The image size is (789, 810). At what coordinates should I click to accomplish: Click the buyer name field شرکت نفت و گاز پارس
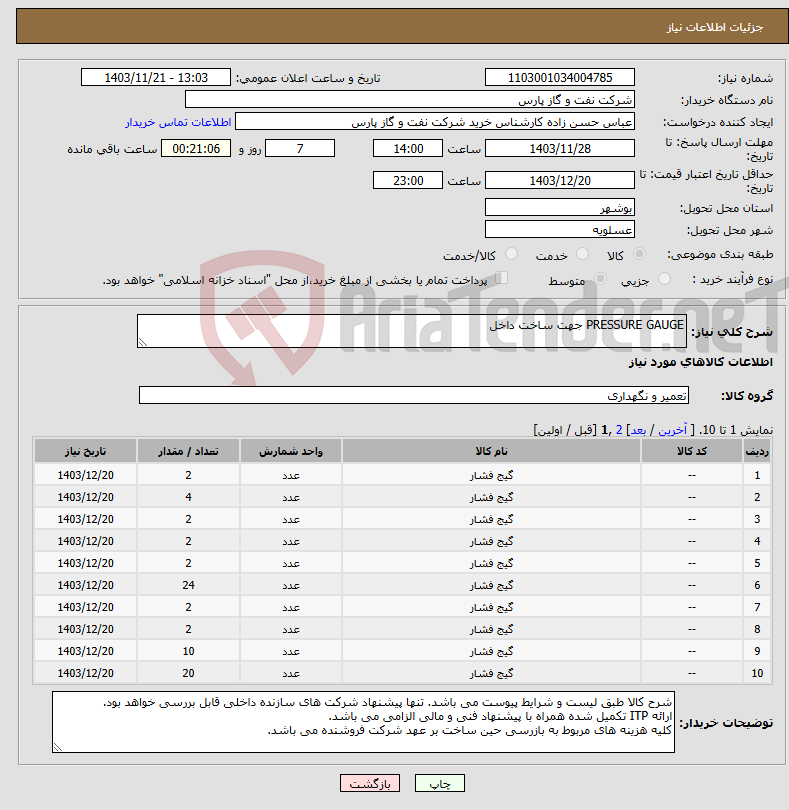click(410, 100)
